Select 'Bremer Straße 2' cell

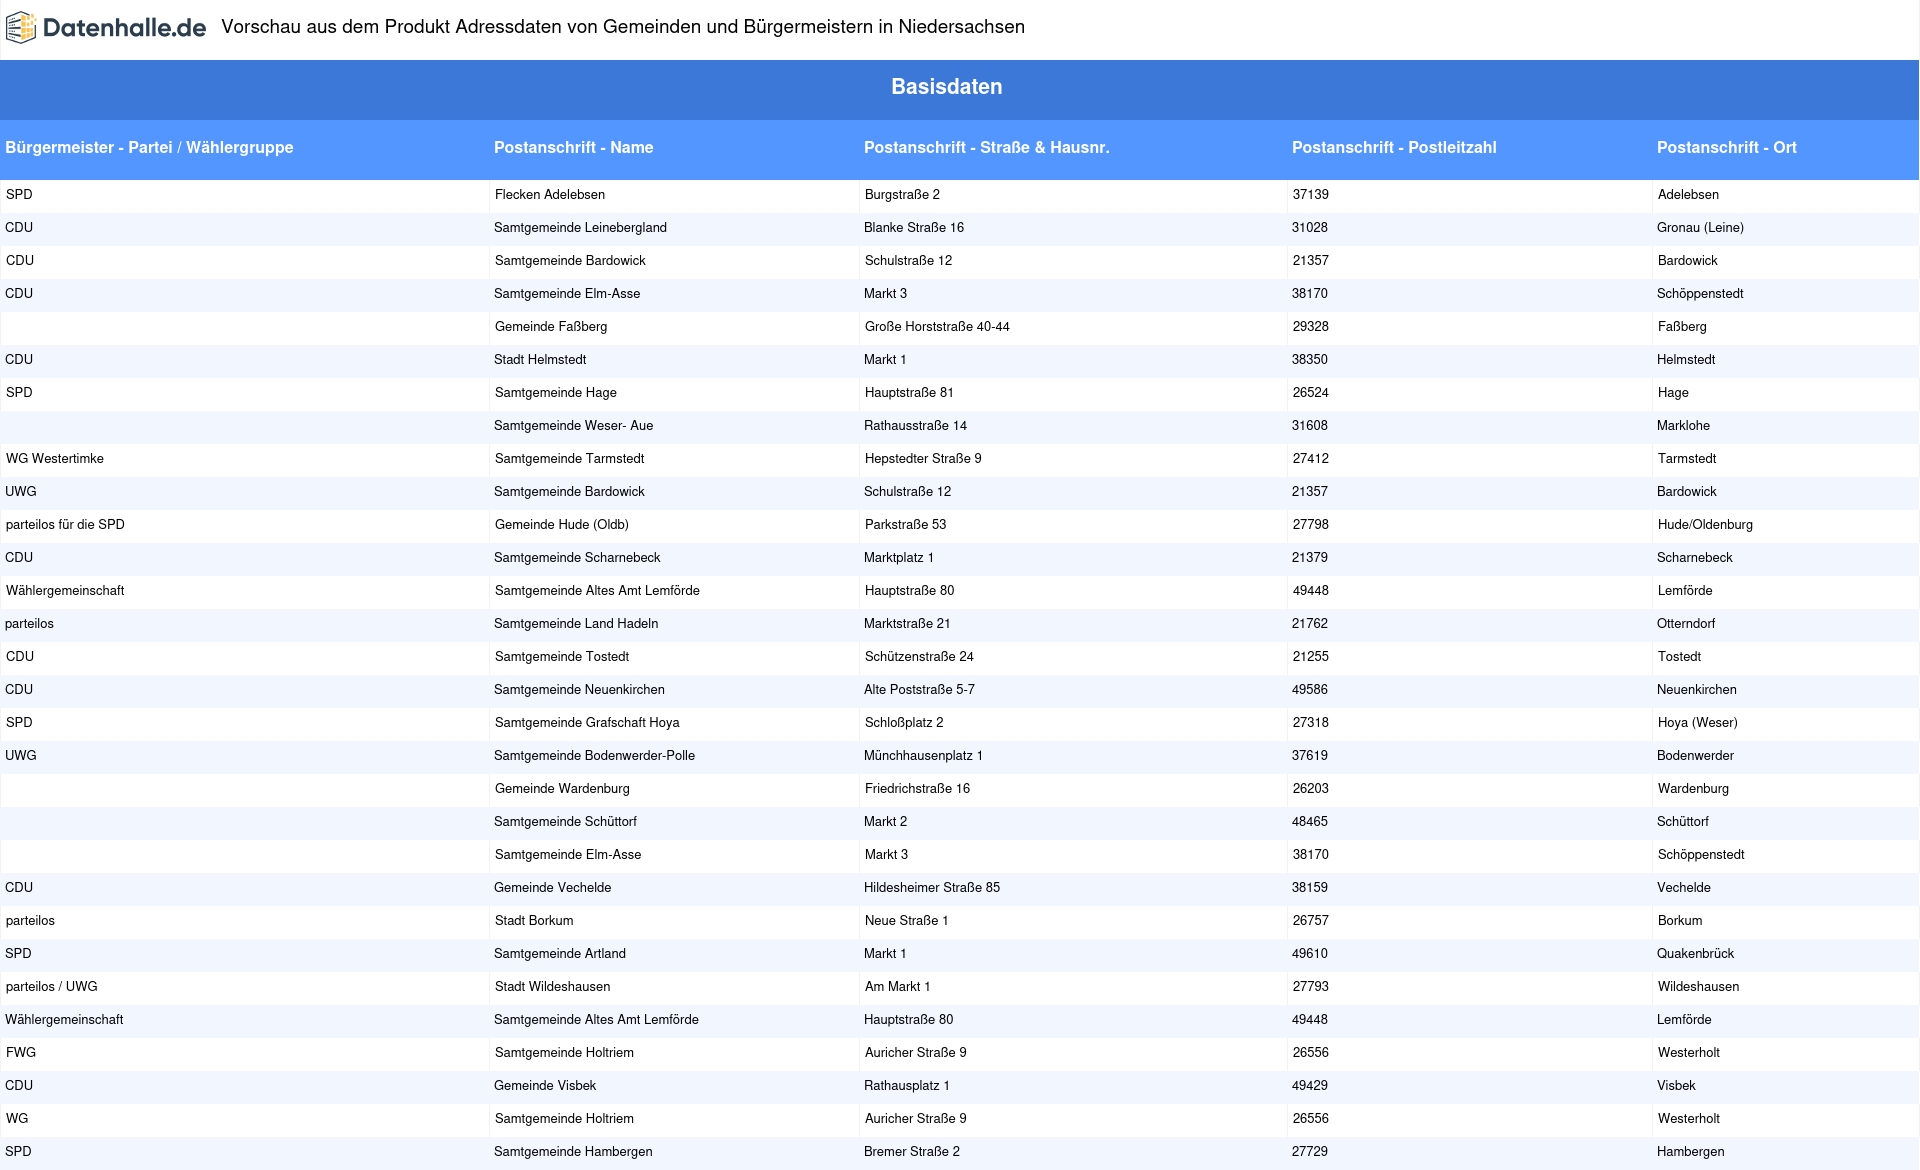[1073, 1152]
